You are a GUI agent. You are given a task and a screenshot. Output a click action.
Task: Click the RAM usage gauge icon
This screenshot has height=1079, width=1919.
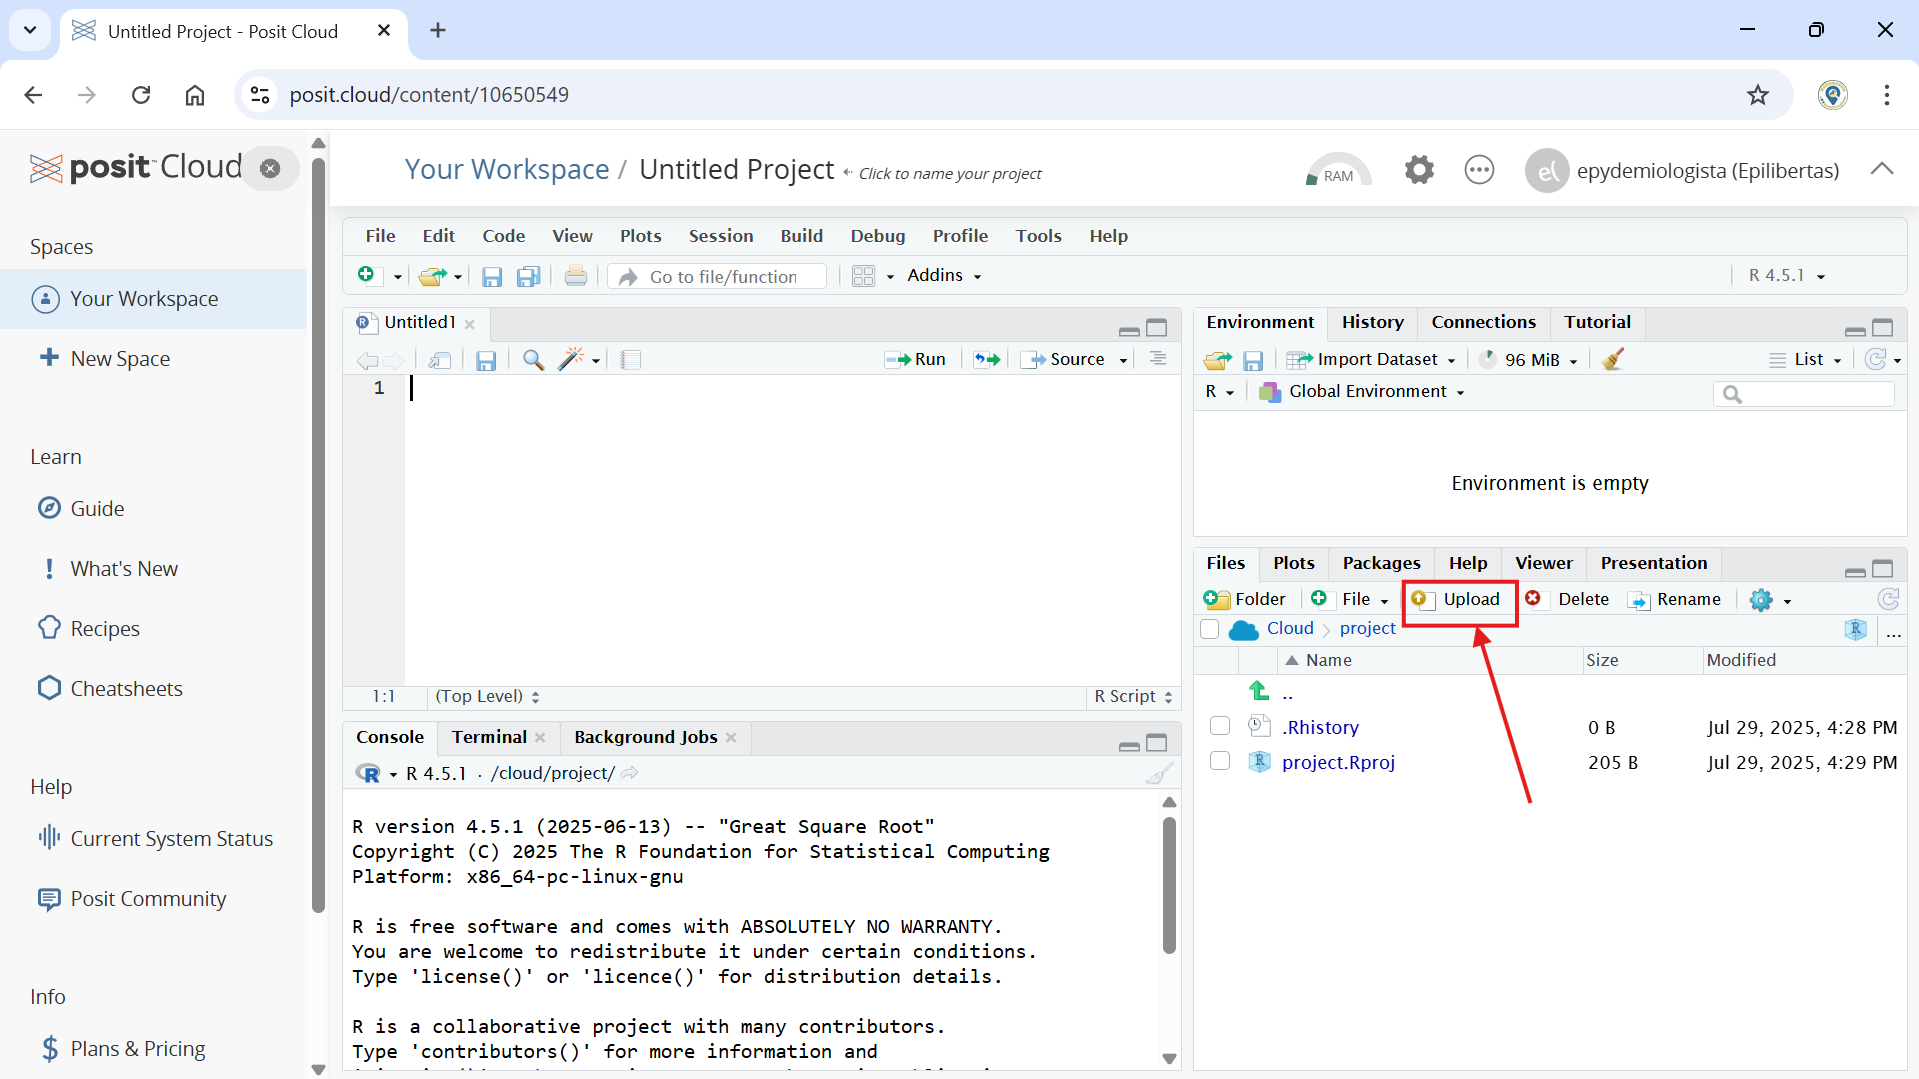[1338, 171]
